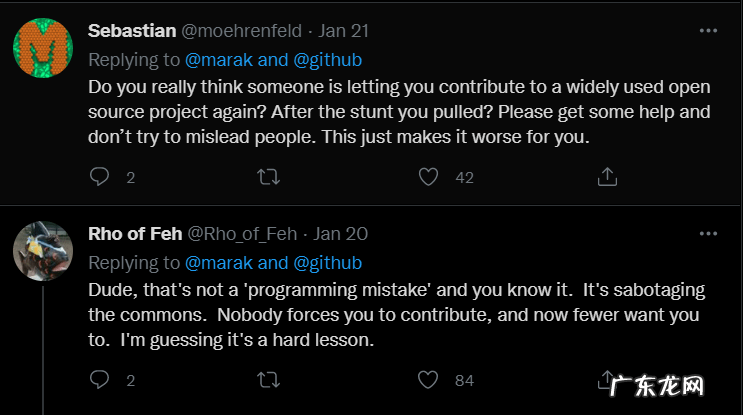Image resolution: width=743 pixels, height=415 pixels.
Task: Open the Jan 20 tweet timestamp
Action: coord(341,234)
